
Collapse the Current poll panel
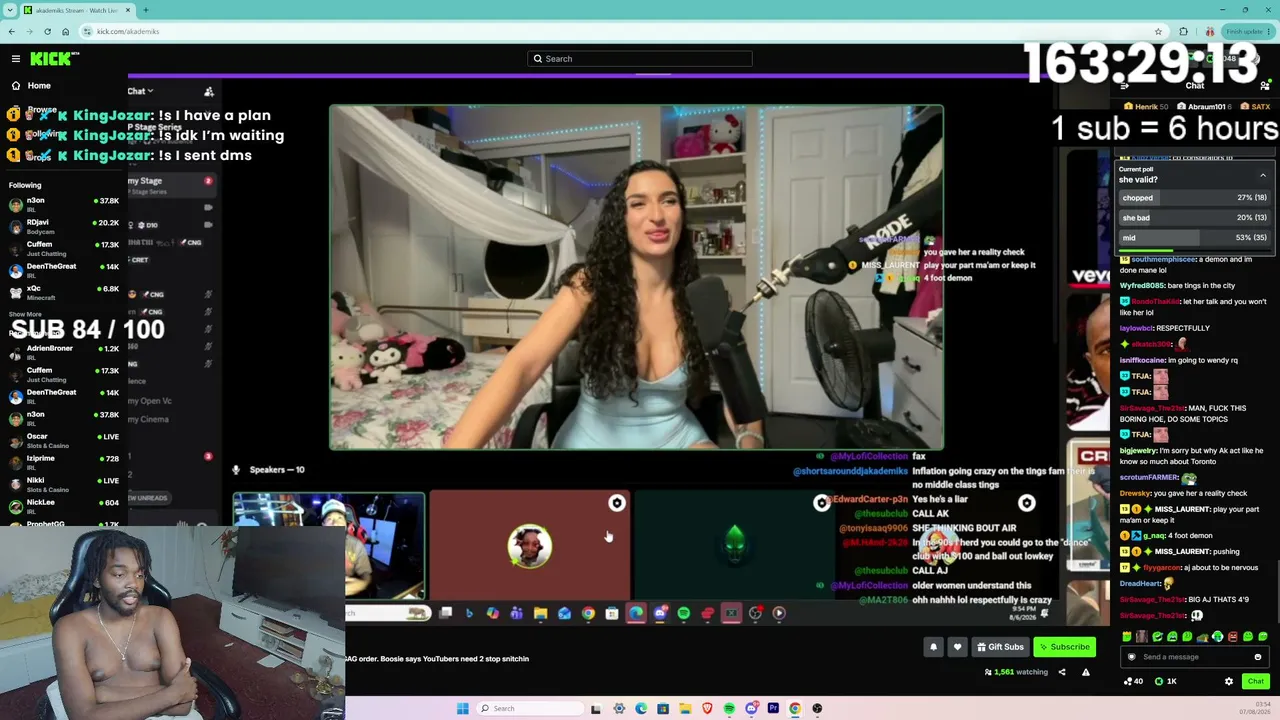1263,175
